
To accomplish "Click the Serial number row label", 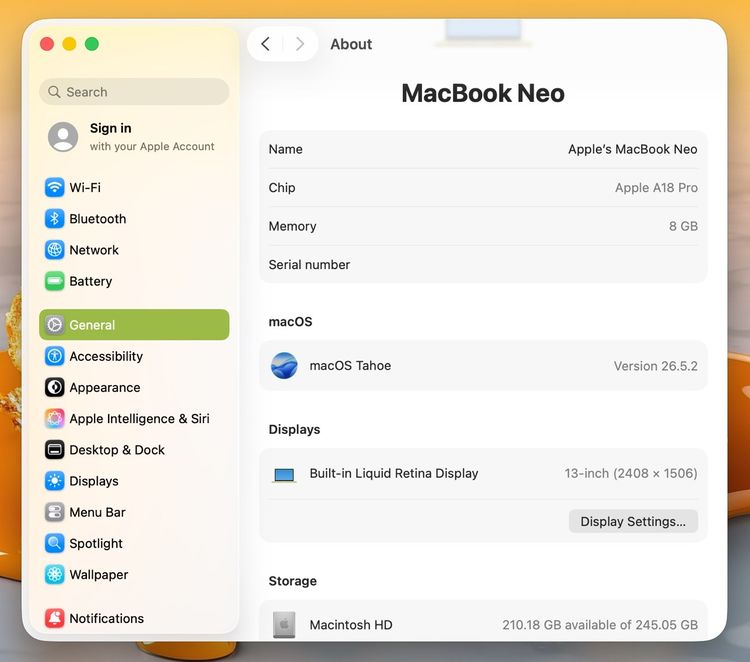I will pos(309,265).
